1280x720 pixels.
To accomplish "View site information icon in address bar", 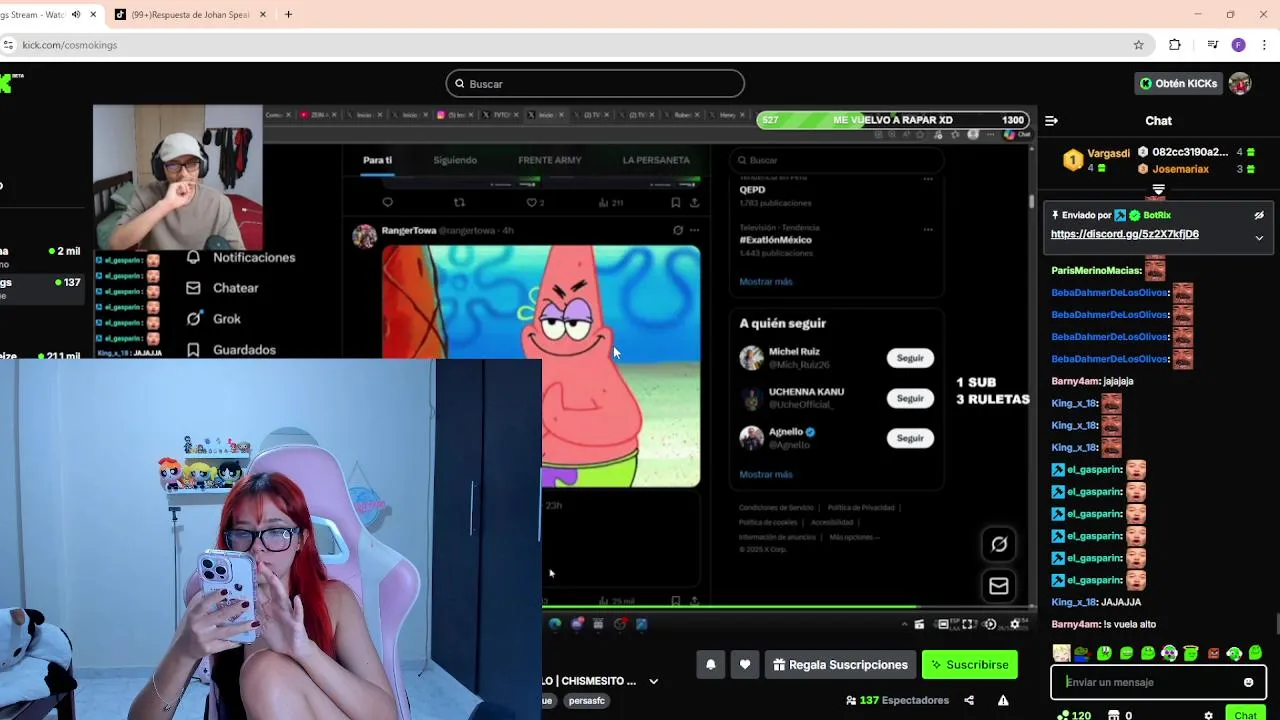I will [x=8, y=45].
